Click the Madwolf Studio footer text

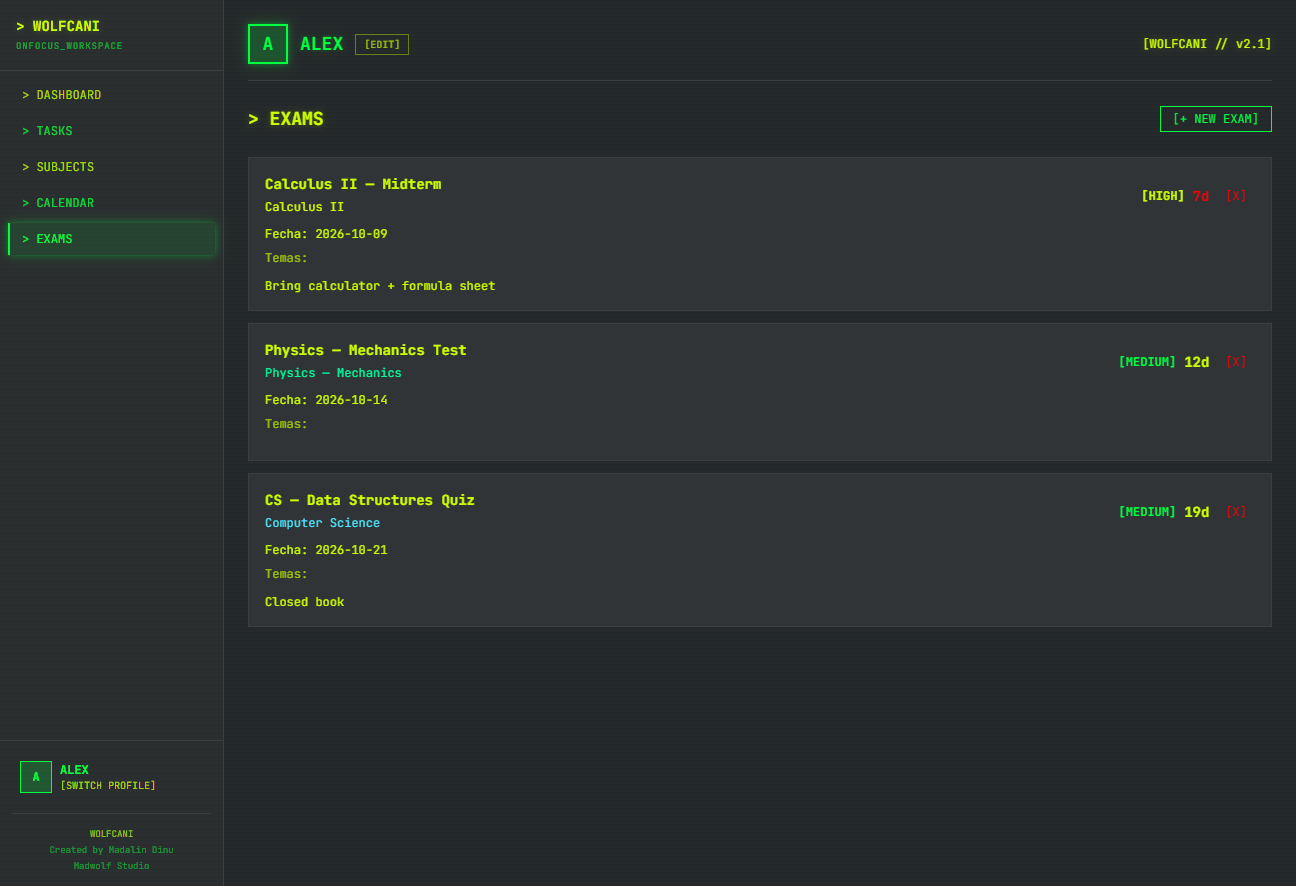pyautogui.click(x=112, y=866)
